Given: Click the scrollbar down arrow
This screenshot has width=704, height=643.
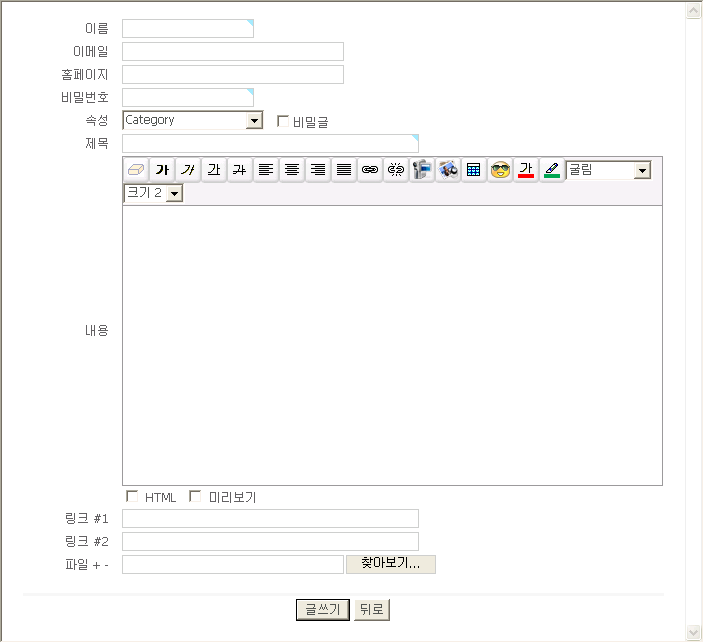Looking at the screenshot, I should tap(694, 632).
